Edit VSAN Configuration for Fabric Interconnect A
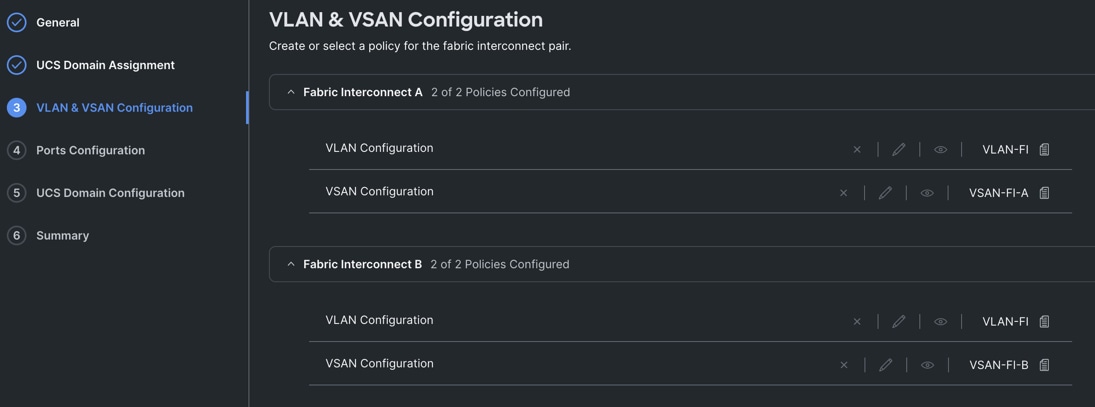 point(885,193)
